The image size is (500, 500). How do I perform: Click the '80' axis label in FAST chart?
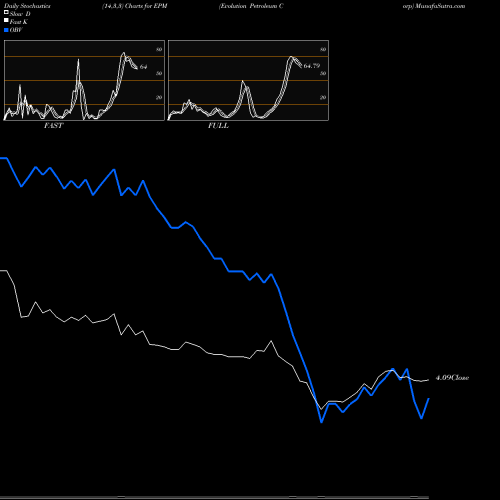tap(159, 49)
